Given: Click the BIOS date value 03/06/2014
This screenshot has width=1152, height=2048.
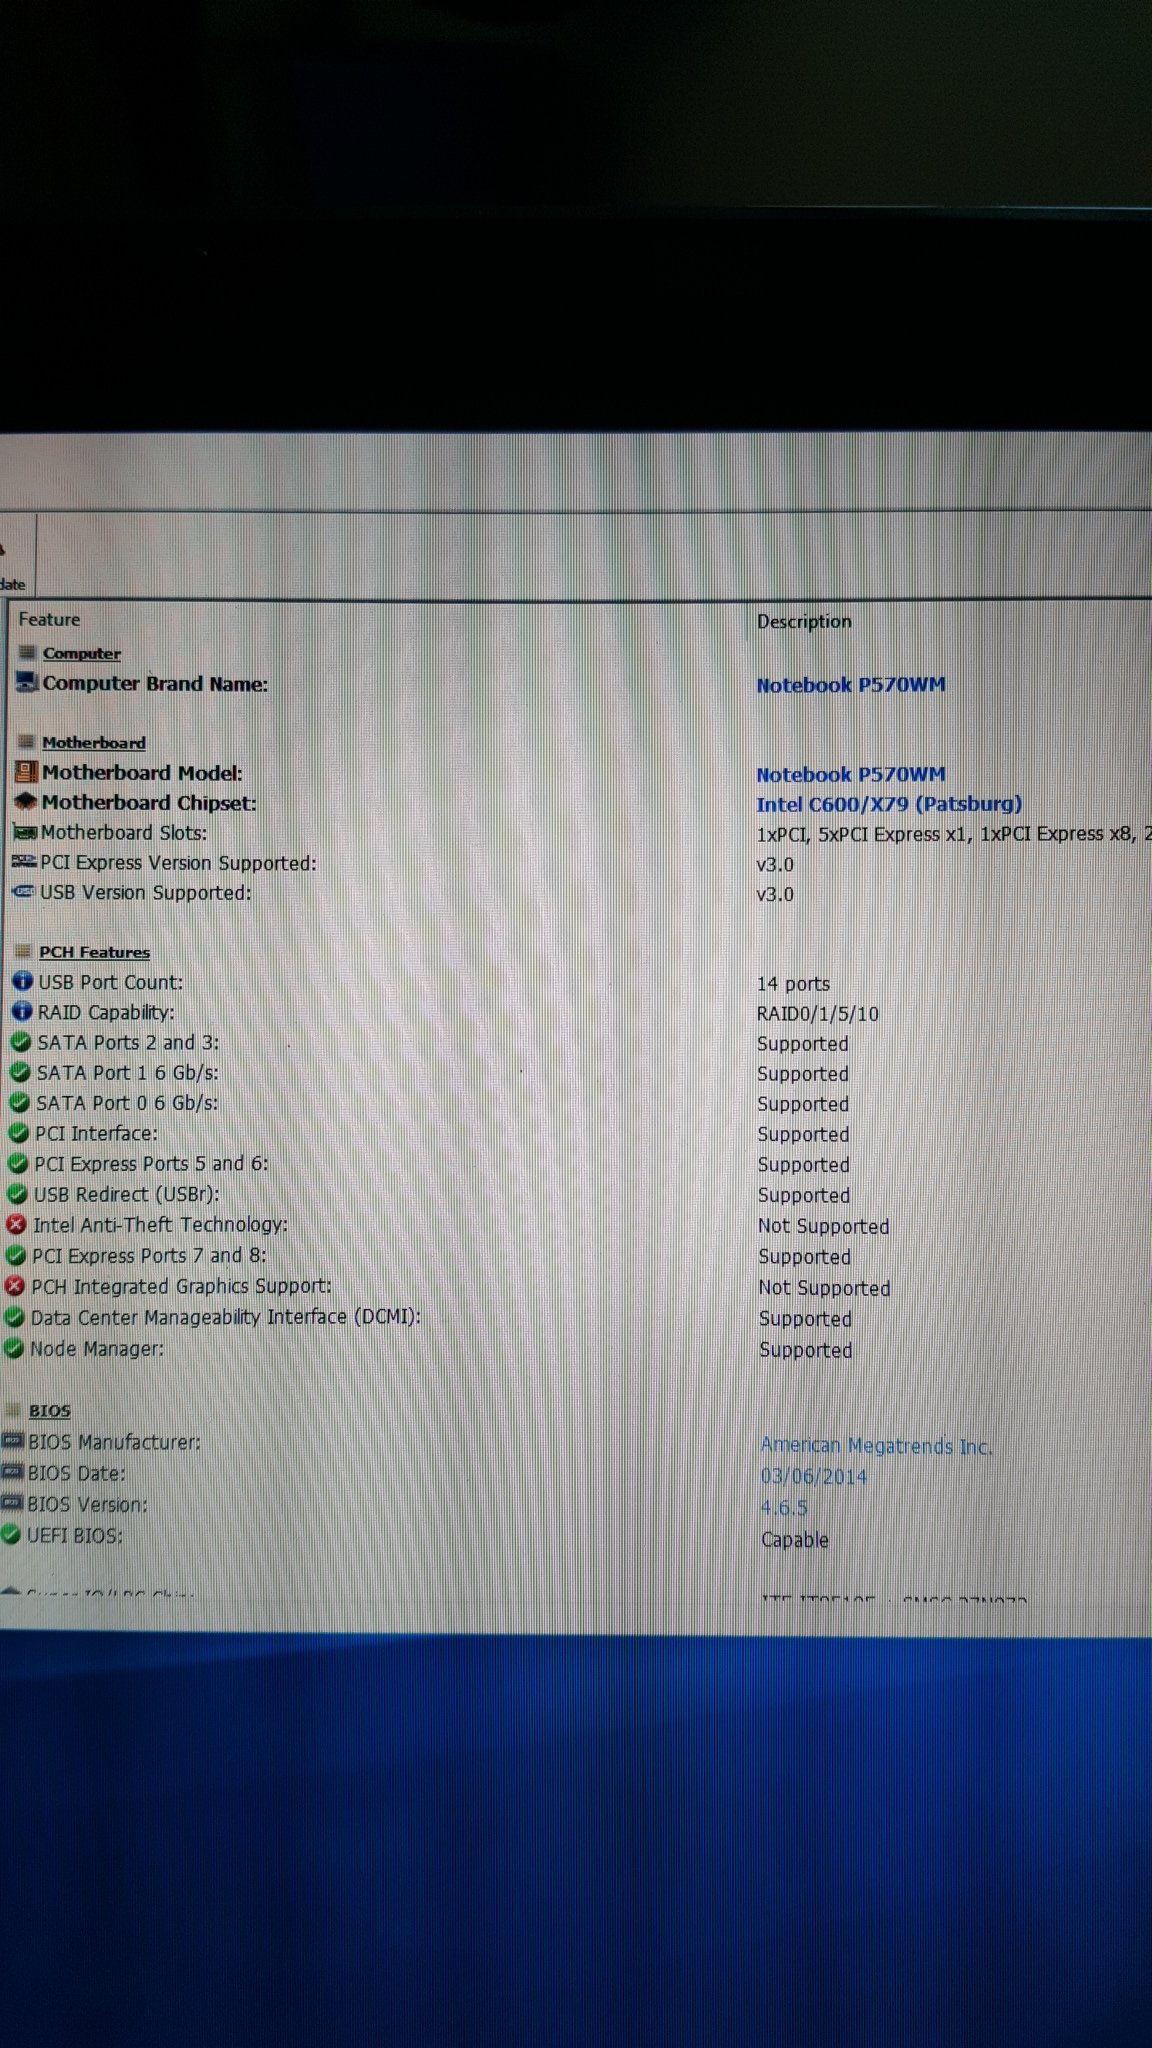Looking at the screenshot, I should (814, 1476).
